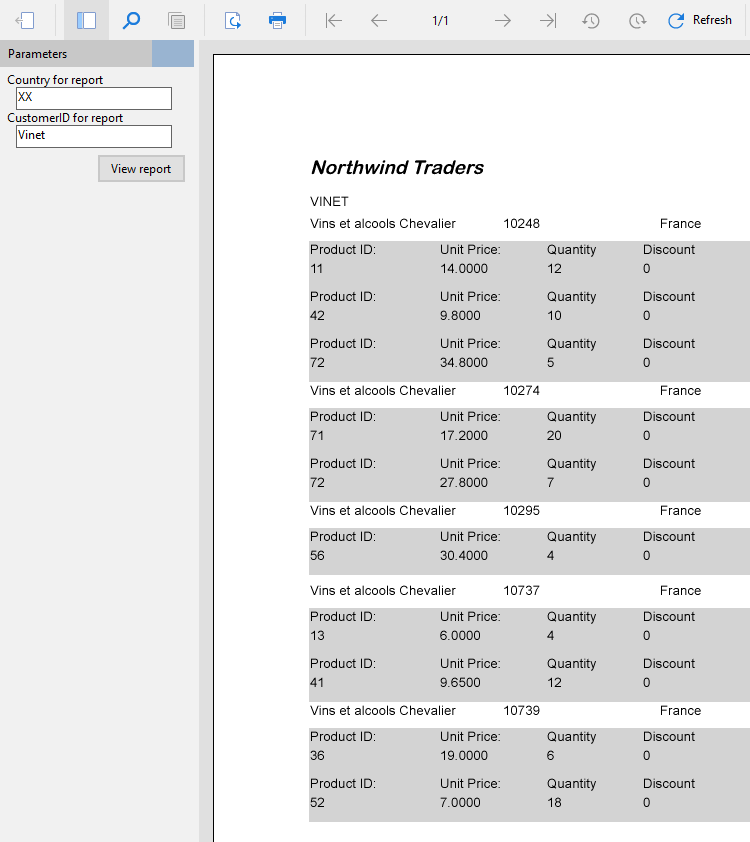Click quantity value 20
This screenshot has height=842, width=750.
(554, 435)
